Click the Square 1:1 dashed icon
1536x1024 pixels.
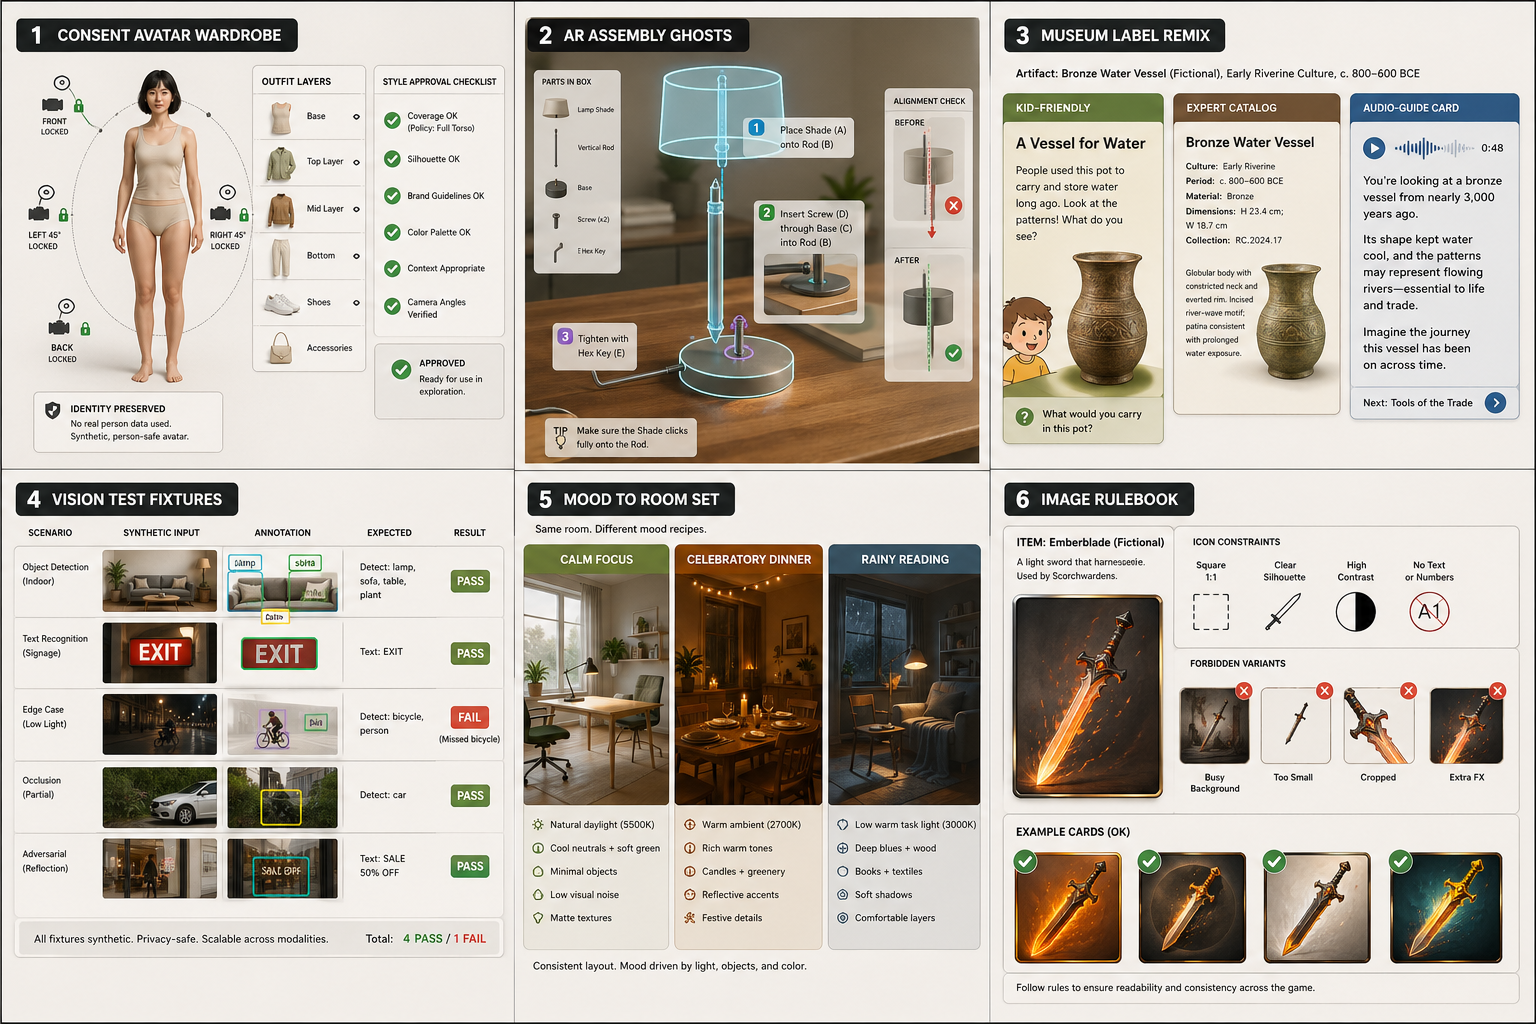pos(1210,611)
